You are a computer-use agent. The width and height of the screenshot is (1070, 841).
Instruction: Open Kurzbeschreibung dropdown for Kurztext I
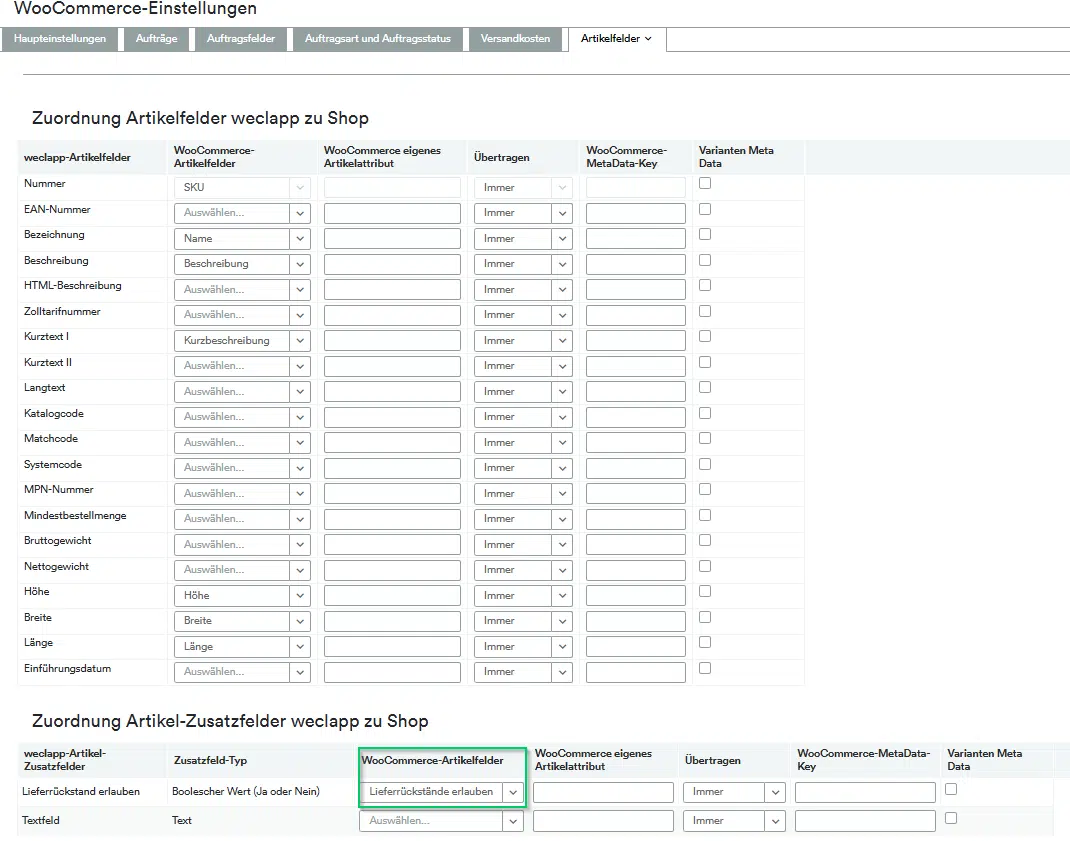pos(242,341)
